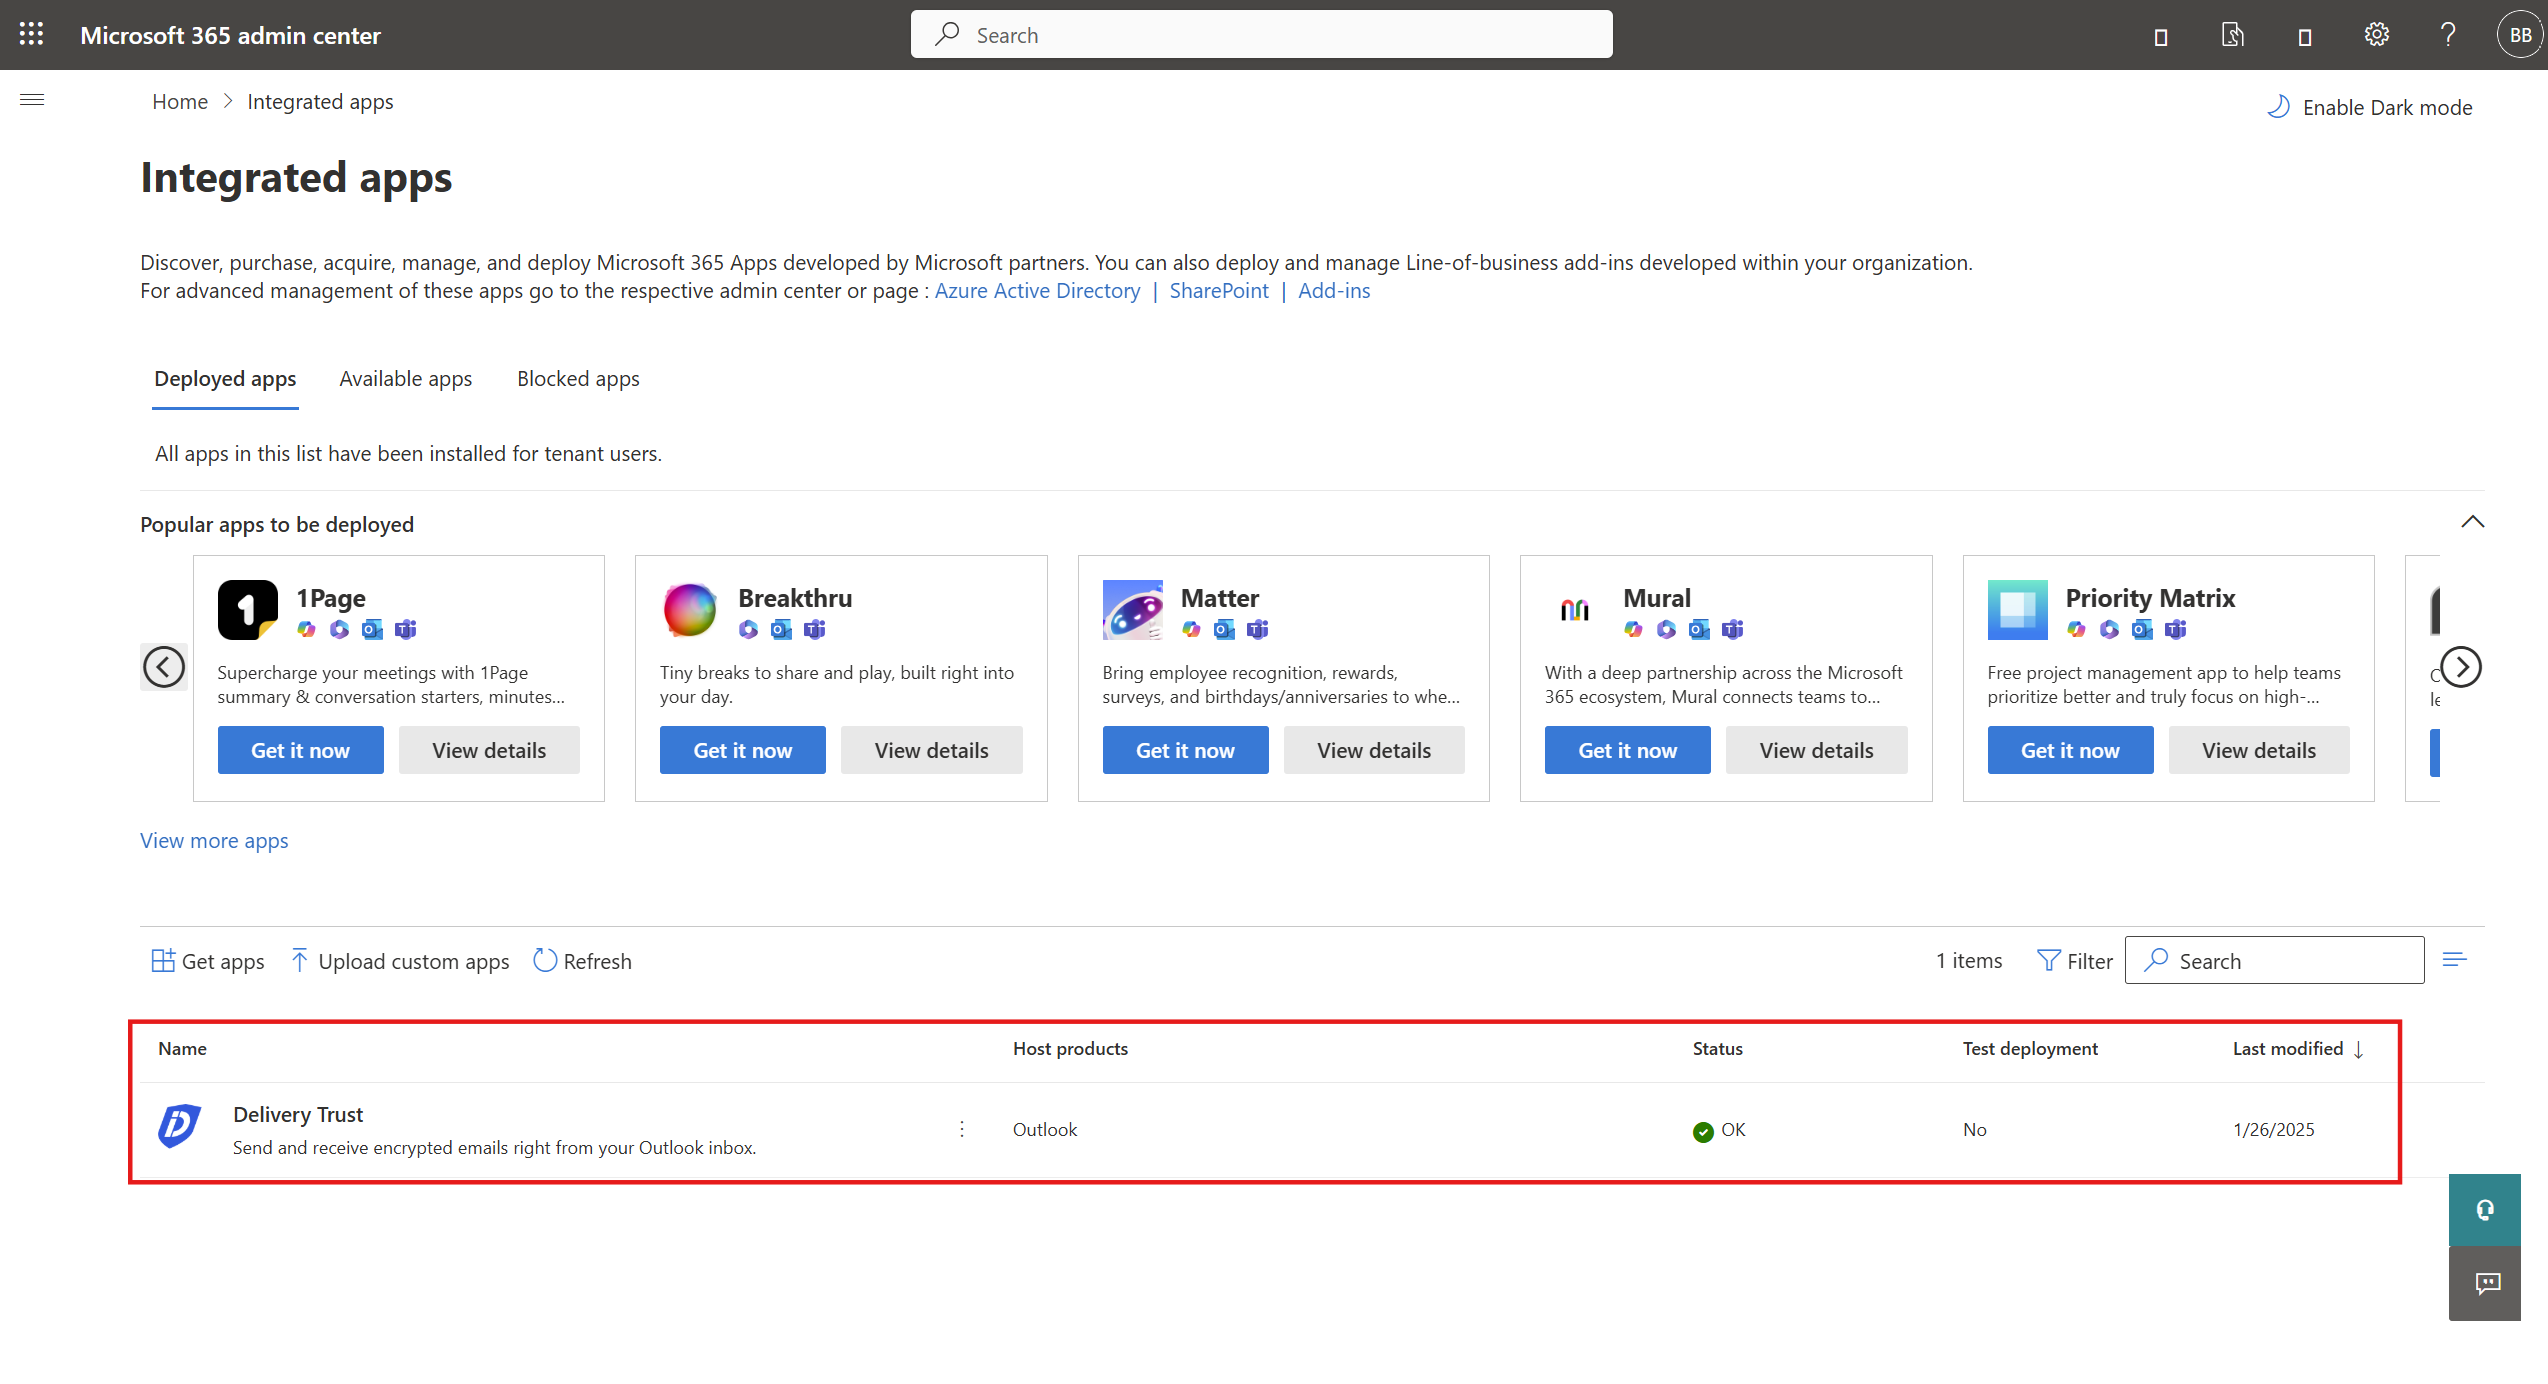This screenshot has width=2548, height=1384.
Task: Click the Integrated apps breadcrumb
Action: click(x=320, y=102)
